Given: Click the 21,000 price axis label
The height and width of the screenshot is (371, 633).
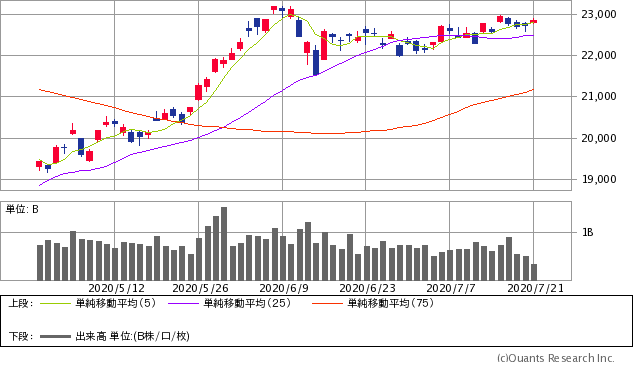Looking at the screenshot, I should tap(599, 96).
